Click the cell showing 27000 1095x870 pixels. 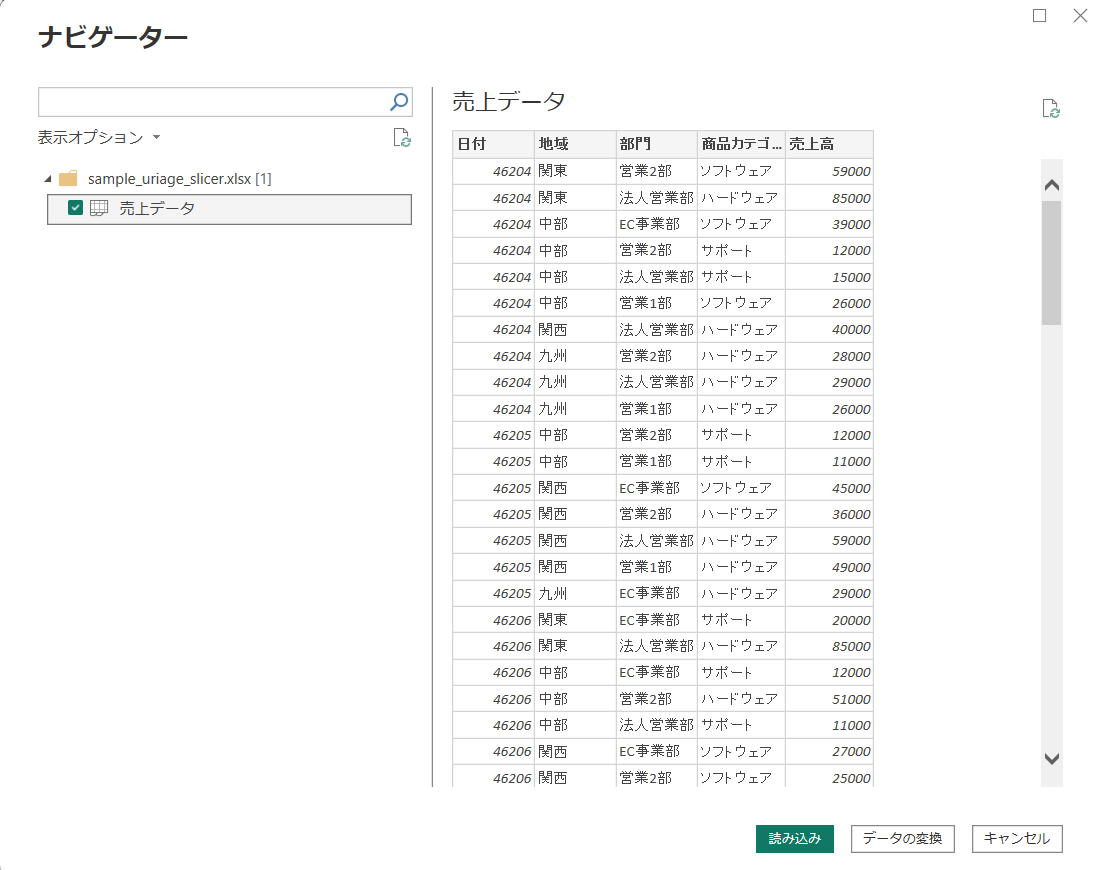coord(829,751)
